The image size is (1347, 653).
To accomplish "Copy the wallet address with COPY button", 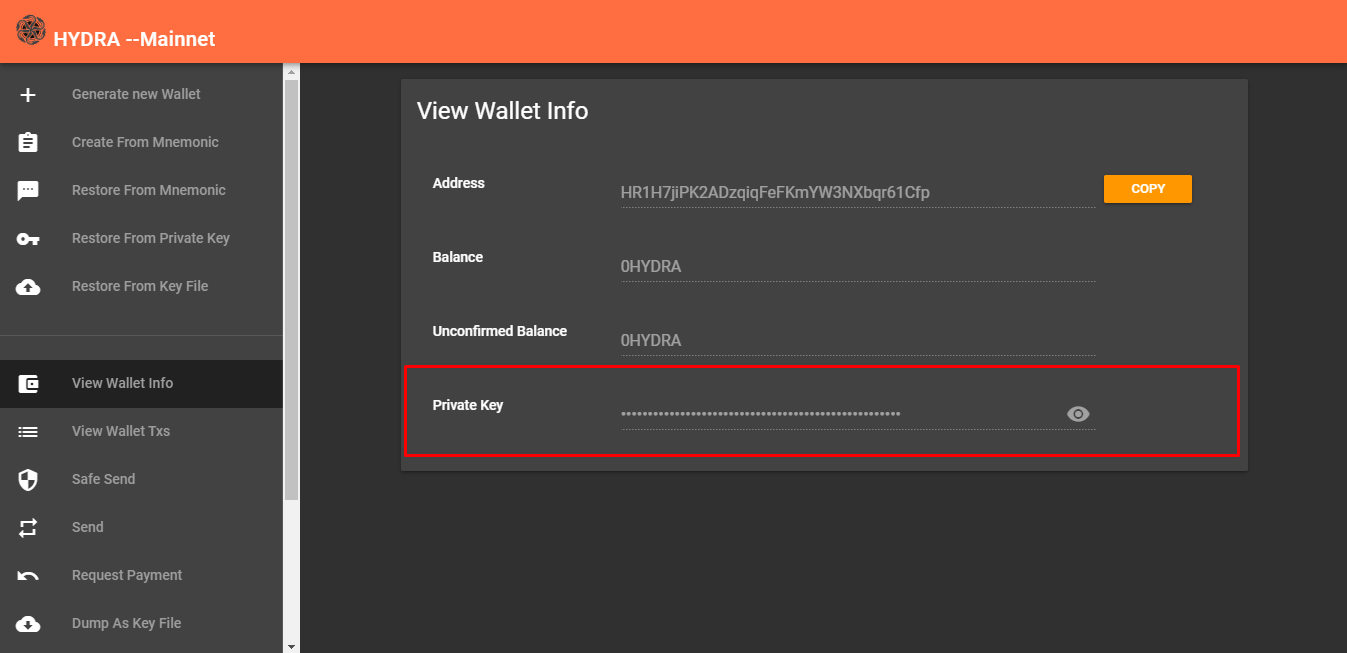I will coord(1147,189).
